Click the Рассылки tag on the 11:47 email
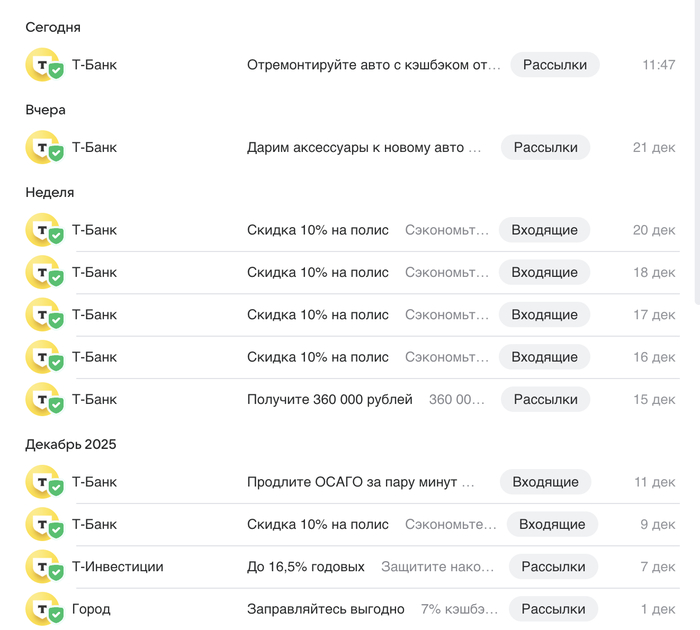 point(555,65)
